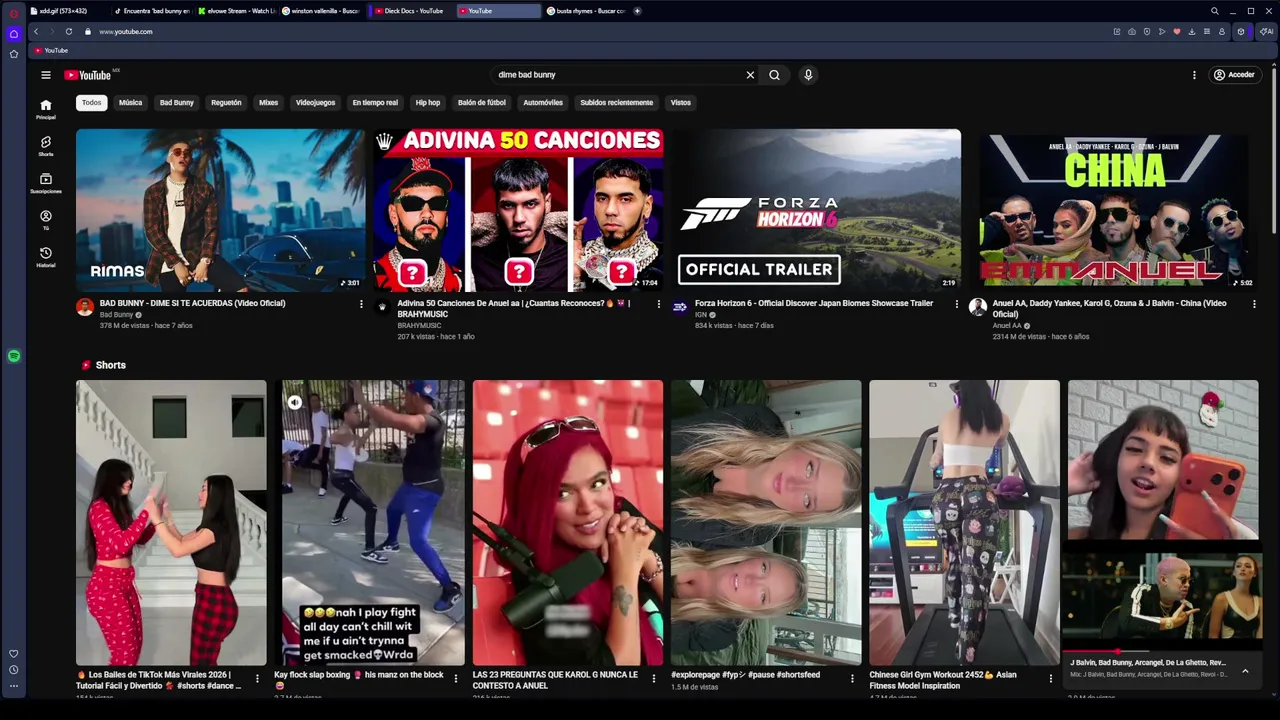Open the browser downloads icon
Viewport: 1280px width, 720px height.
click(1192, 32)
